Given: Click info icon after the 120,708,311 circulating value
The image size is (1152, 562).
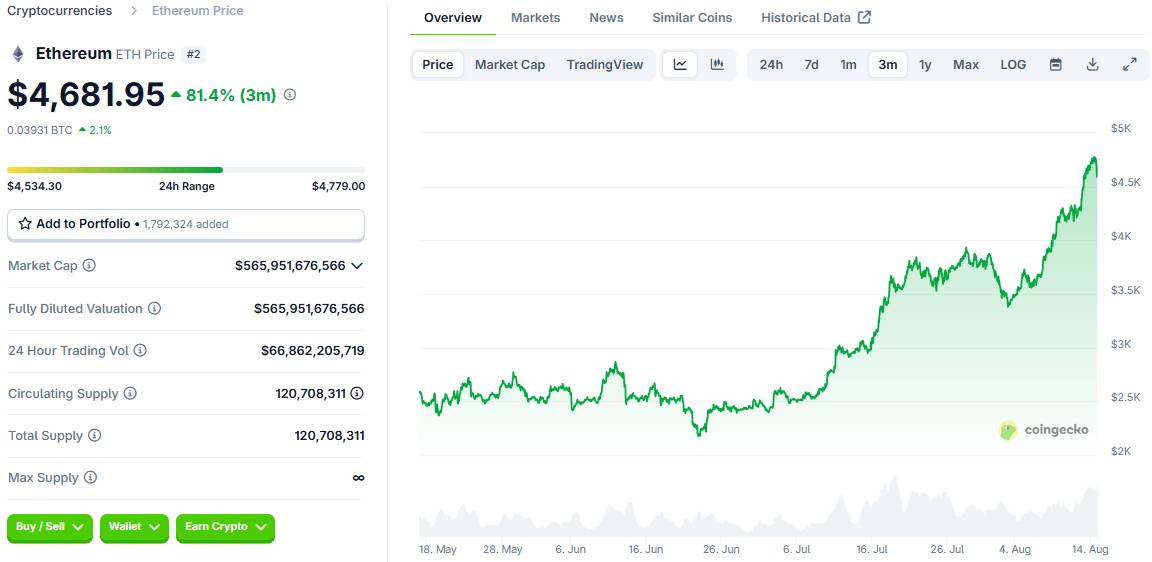Looking at the screenshot, I should coord(357,393).
